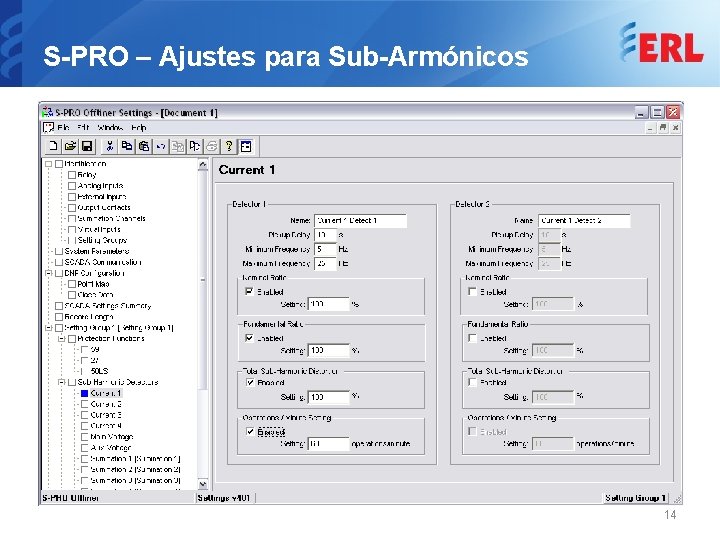Click the last toolbar icon after Help
This screenshot has width=720, height=540.
point(246,146)
